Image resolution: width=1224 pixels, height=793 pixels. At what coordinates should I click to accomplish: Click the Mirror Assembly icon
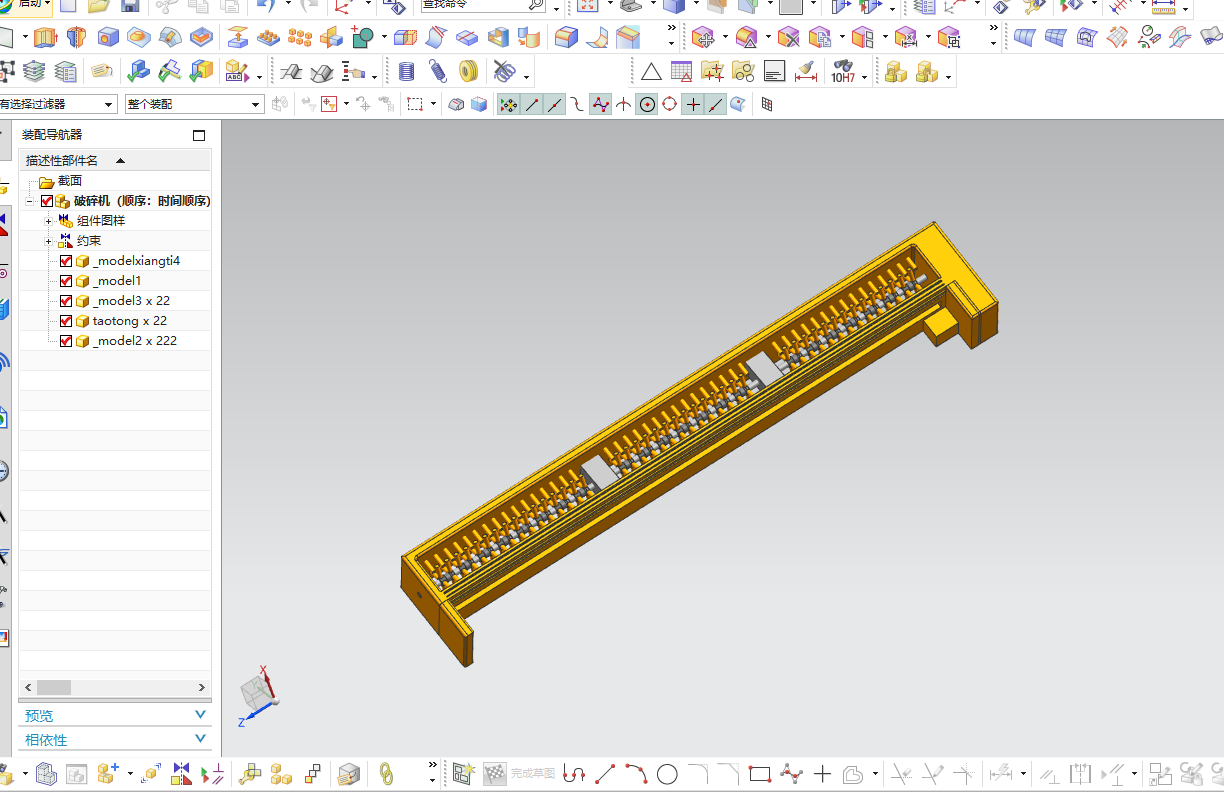[x=181, y=773]
